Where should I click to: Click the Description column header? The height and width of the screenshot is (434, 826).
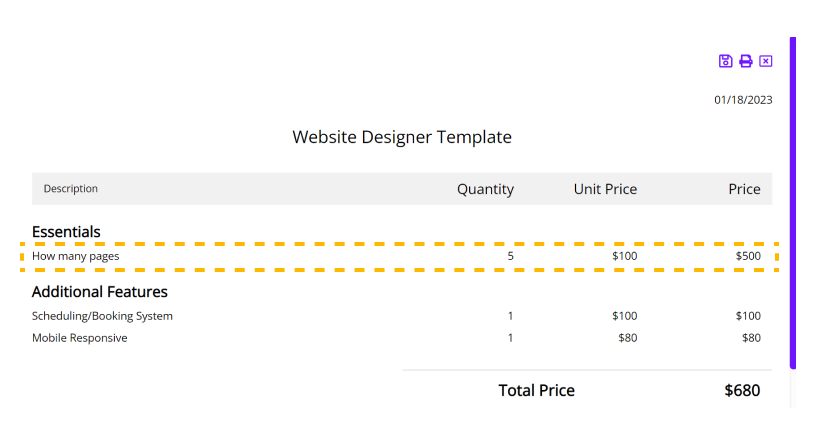point(71,189)
